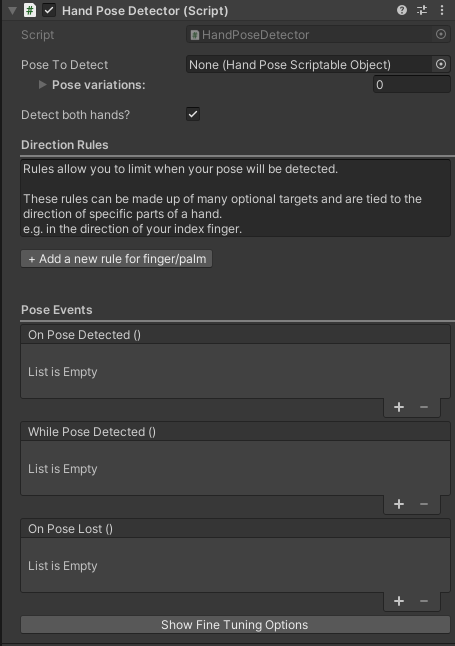Select the Pose variations count field
This screenshot has height=646, width=455.
click(x=411, y=84)
